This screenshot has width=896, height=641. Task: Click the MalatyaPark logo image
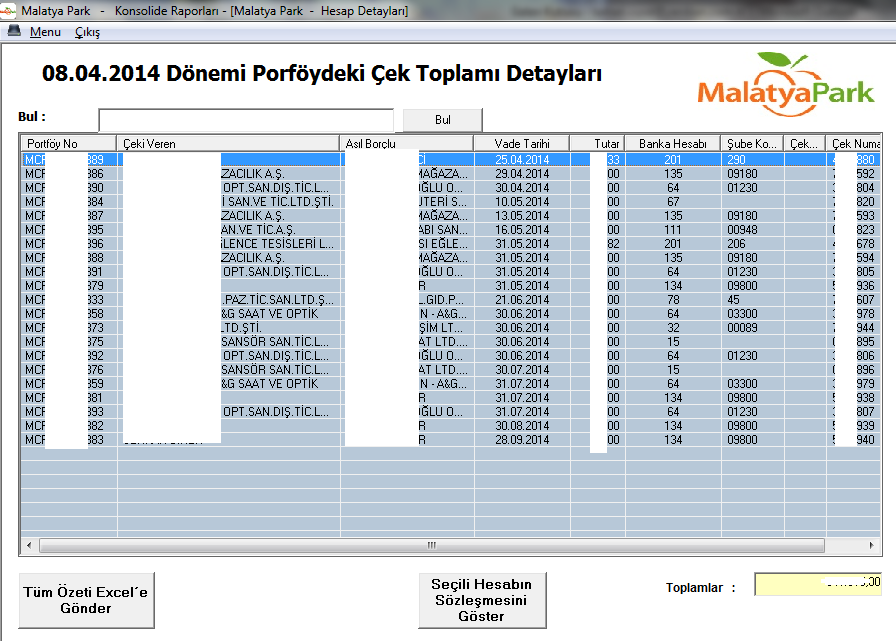click(x=786, y=84)
